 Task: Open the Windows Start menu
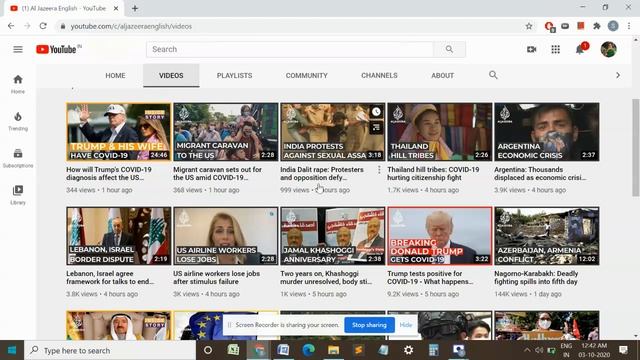pos(12,350)
